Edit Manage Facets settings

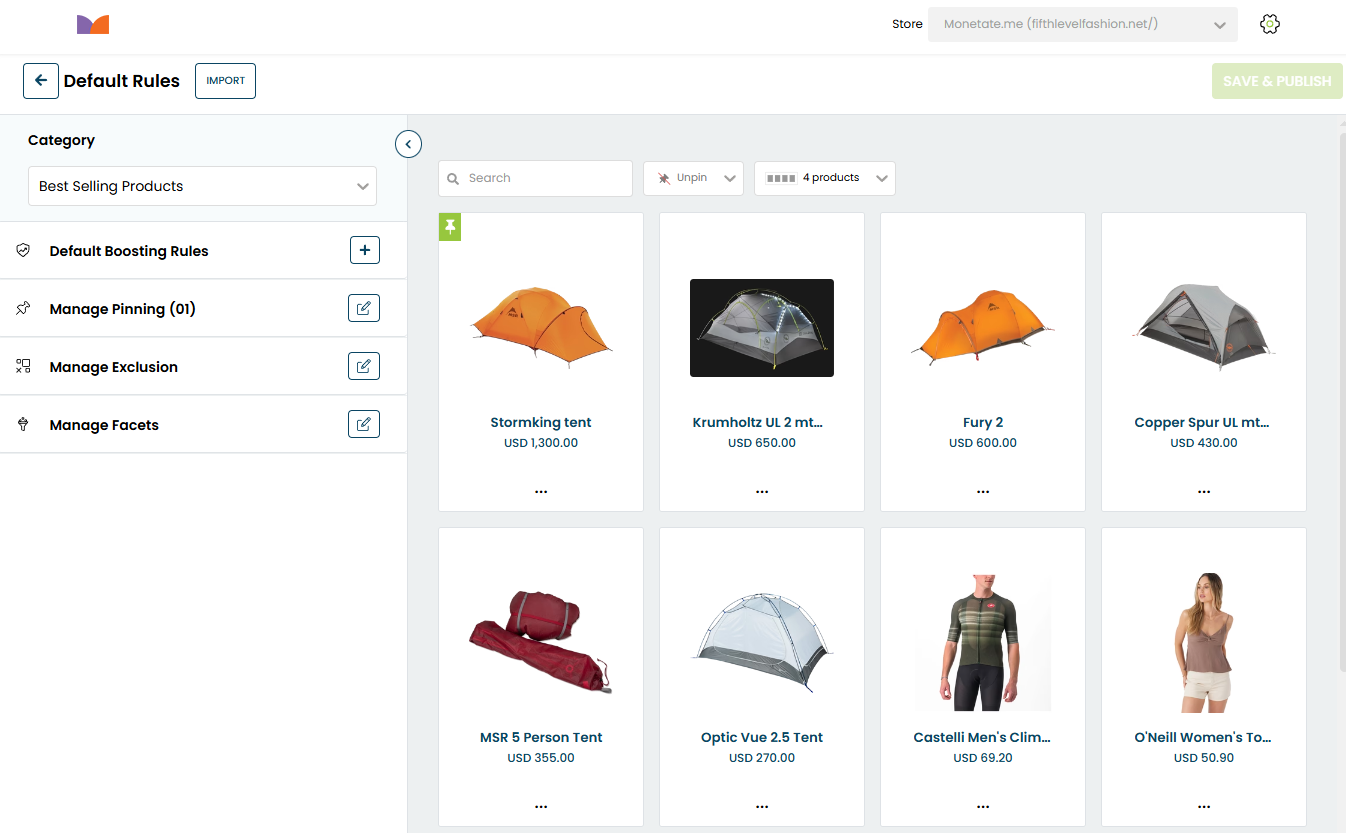coord(364,425)
